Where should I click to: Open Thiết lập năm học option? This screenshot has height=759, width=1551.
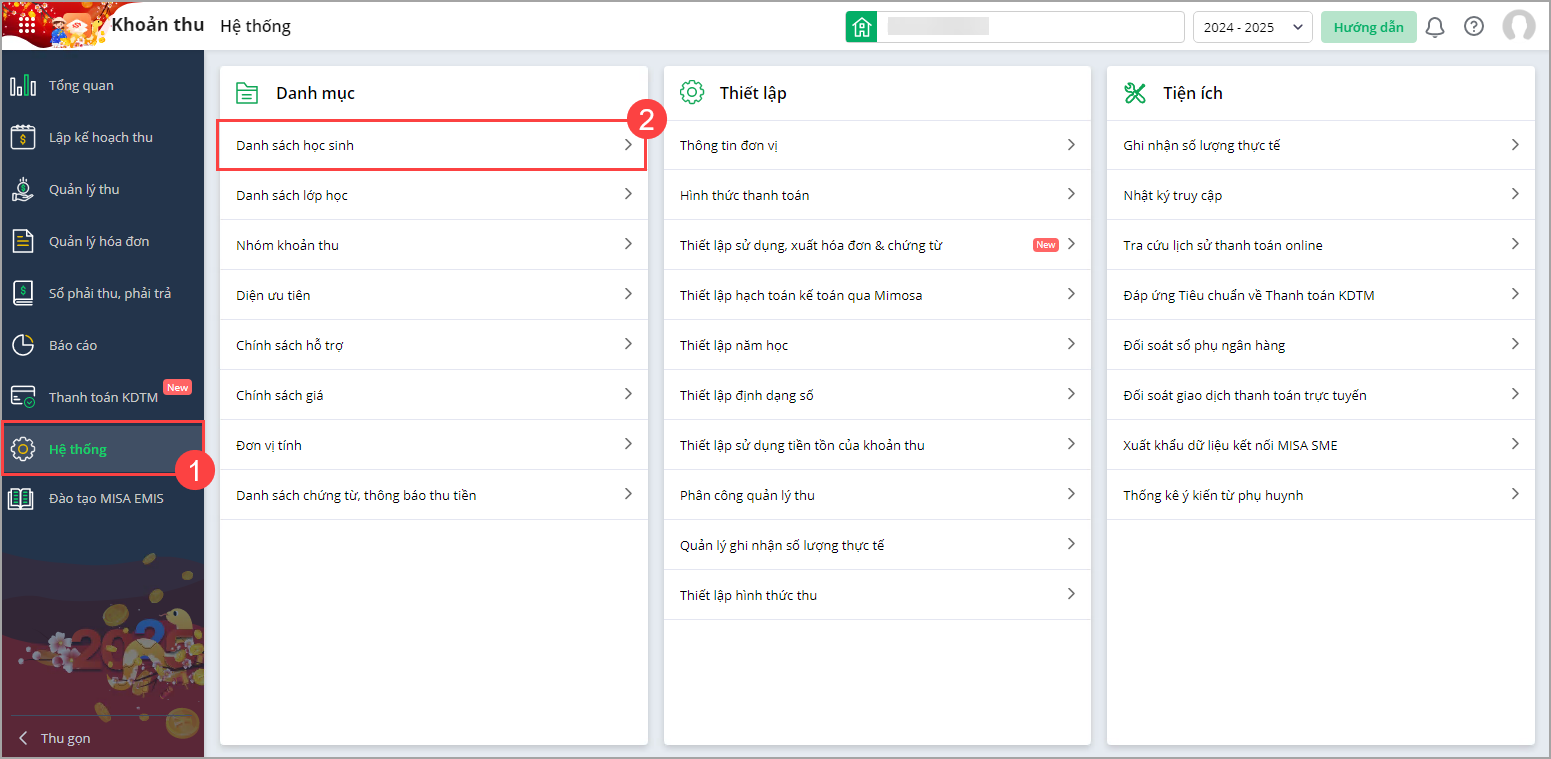pyautogui.click(x=876, y=345)
